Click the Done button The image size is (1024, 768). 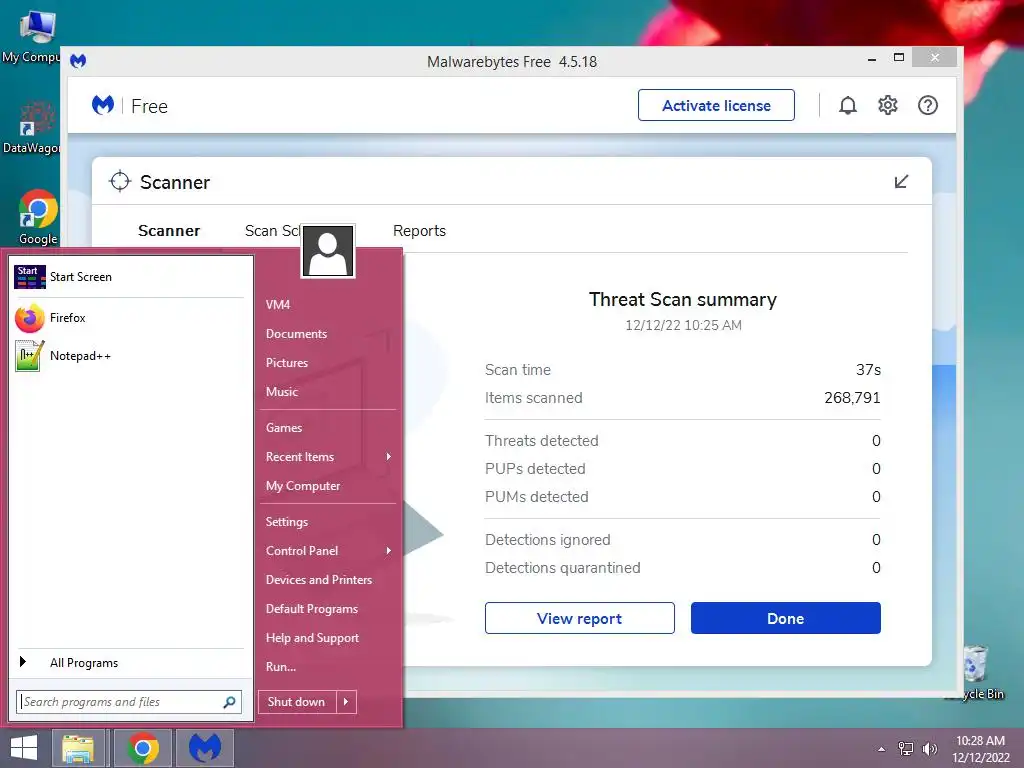coord(786,618)
